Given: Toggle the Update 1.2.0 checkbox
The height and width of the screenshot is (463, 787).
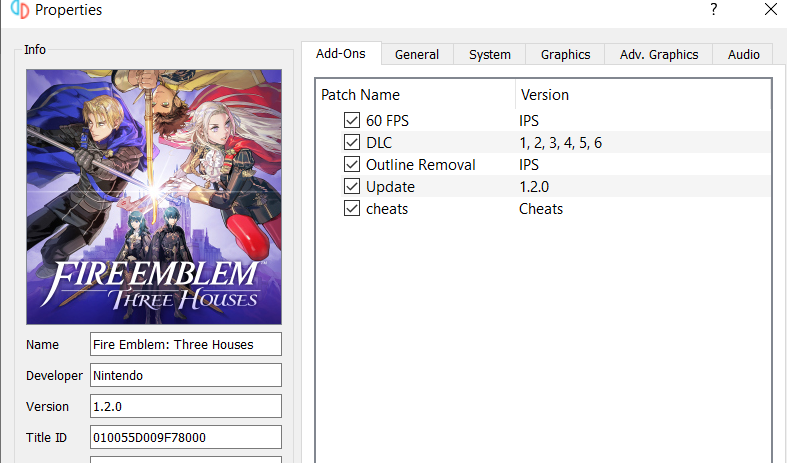Looking at the screenshot, I should pos(352,186).
